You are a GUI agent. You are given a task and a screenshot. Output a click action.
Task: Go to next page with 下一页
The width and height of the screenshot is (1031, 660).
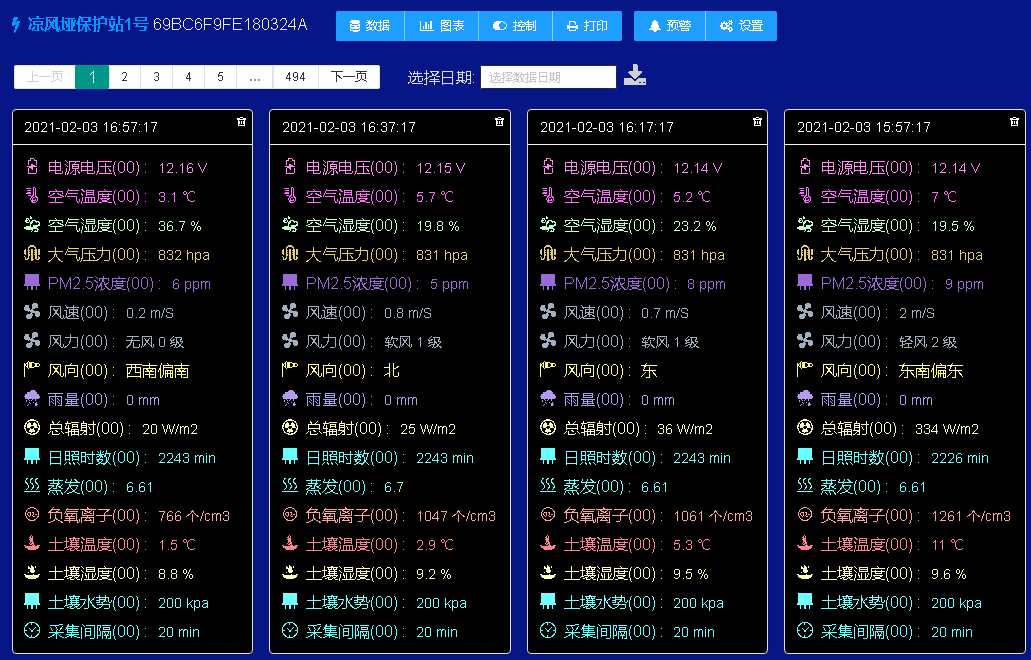coord(349,77)
